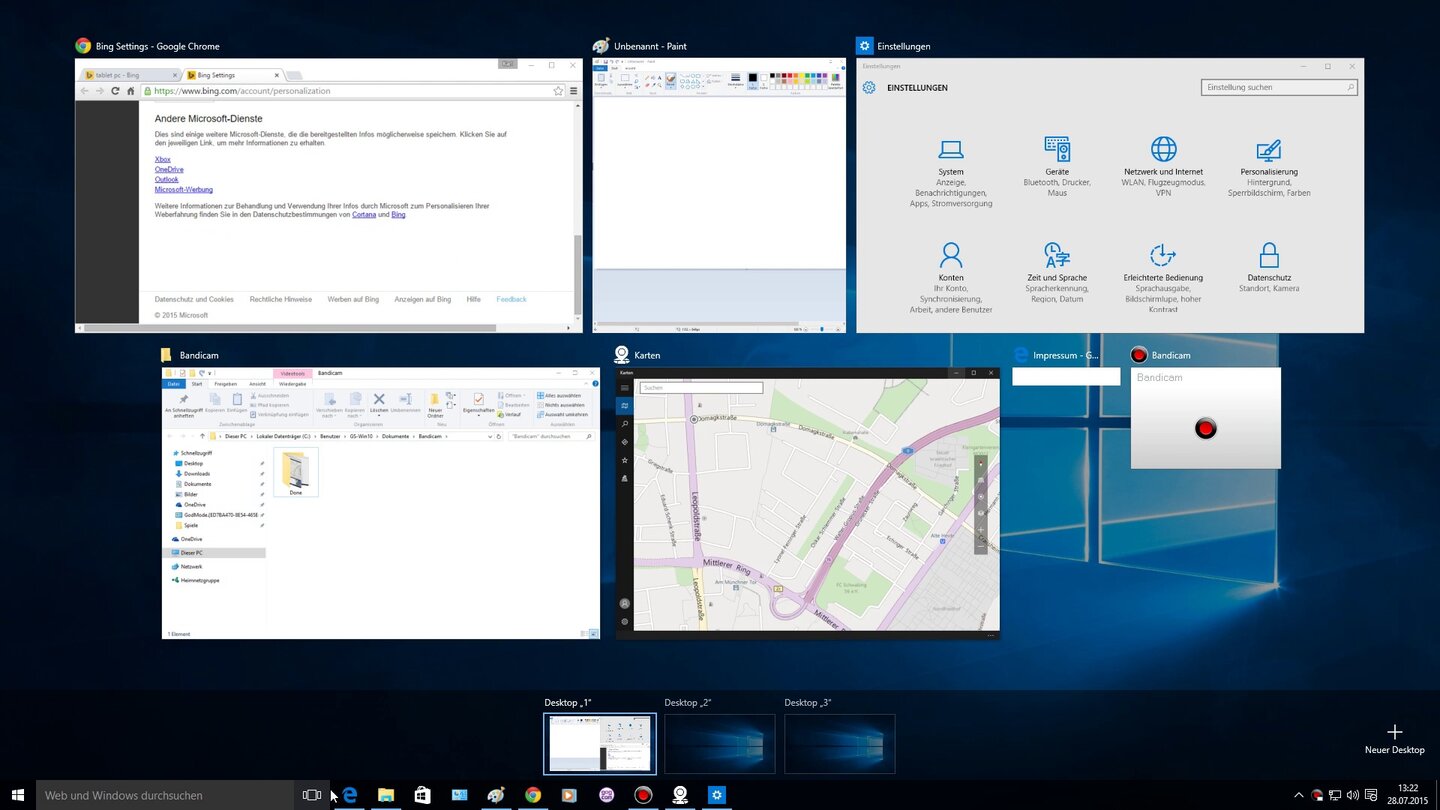1440x810 pixels.
Task: Open Bandicam from the taskbar
Action: [x=643, y=795]
